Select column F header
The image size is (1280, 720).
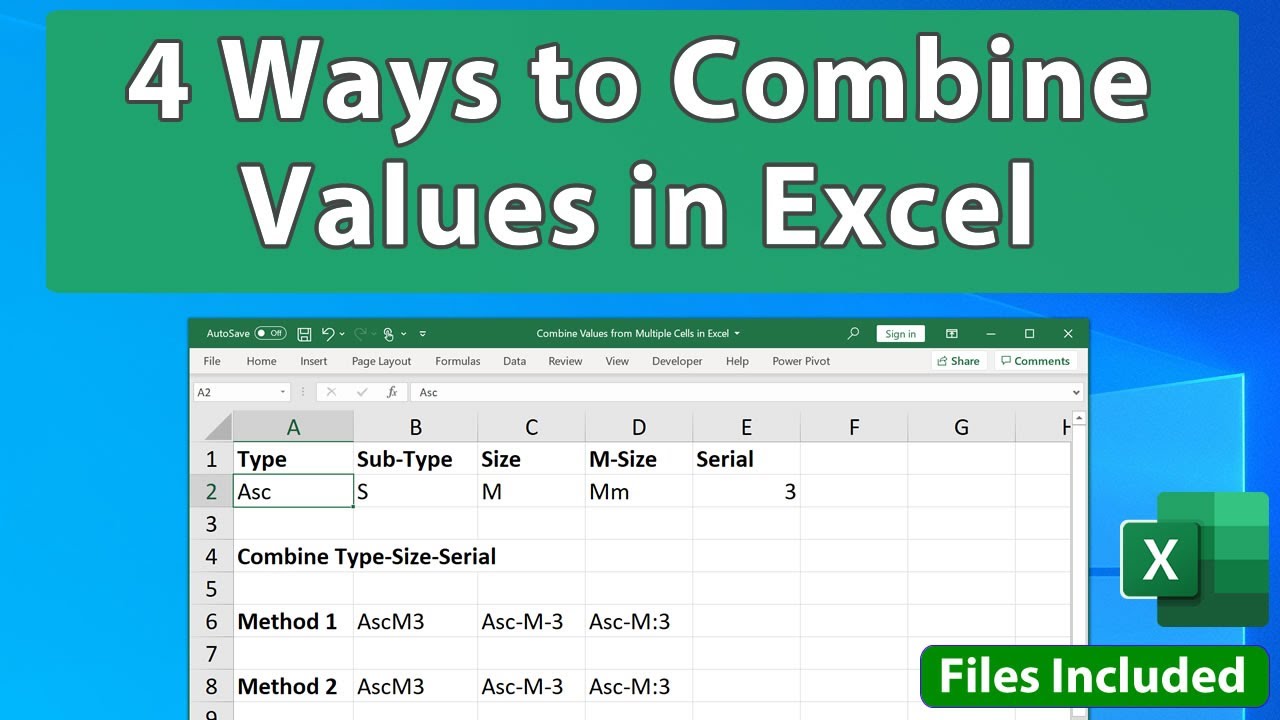coord(854,427)
